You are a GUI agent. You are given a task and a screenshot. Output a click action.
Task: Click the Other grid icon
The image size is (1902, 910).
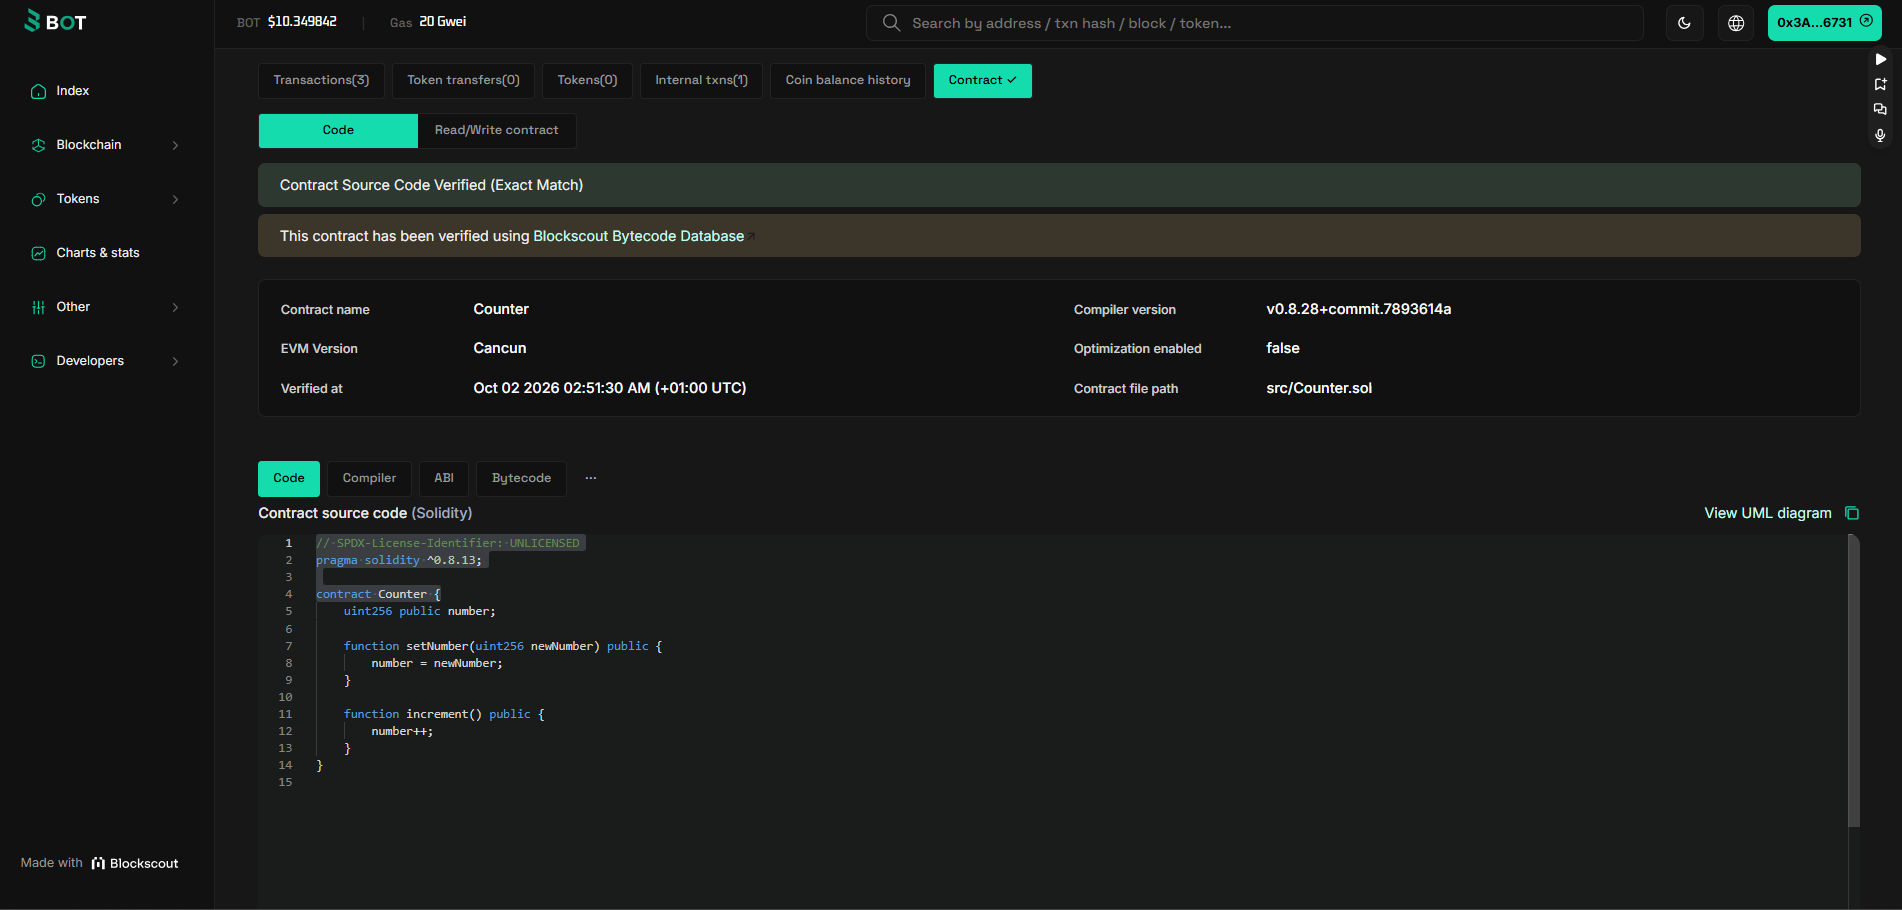[38, 307]
